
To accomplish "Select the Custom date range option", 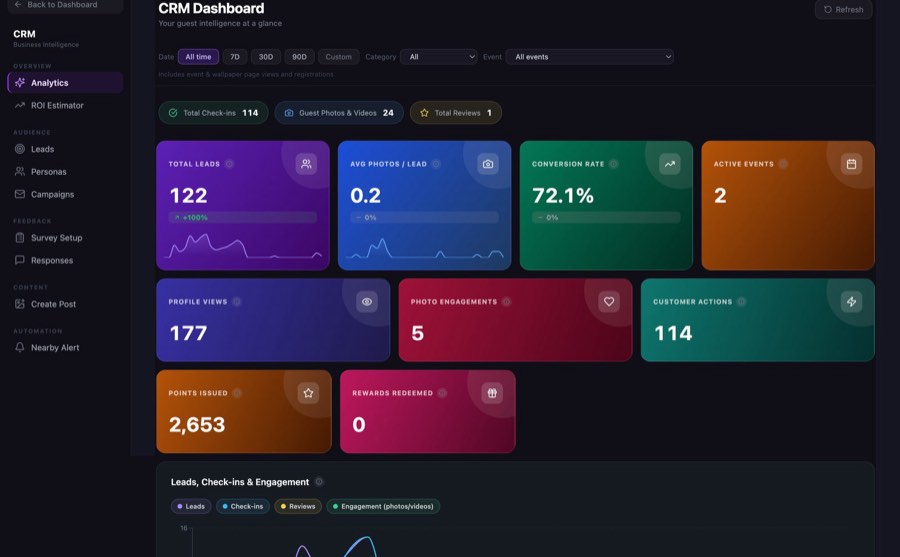I will (339, 57).
